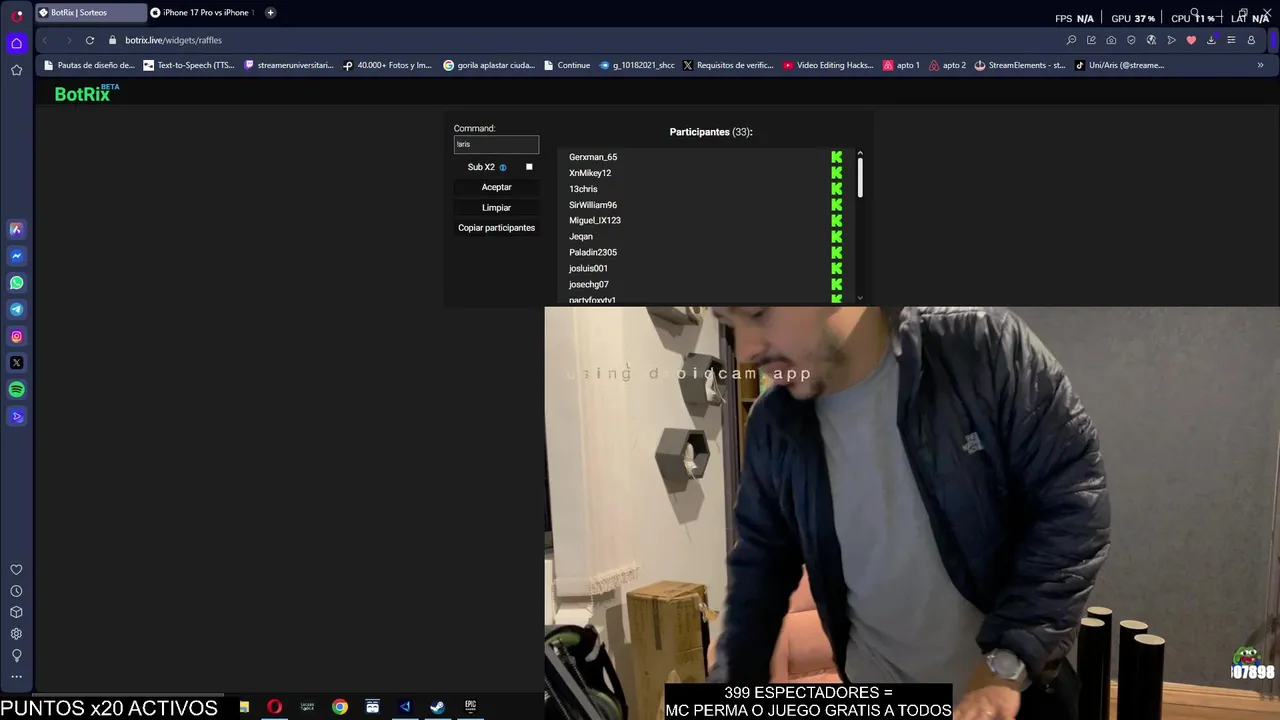The height and width of the screenshot is (720, 1280).
Task: Open the StreamElements bookmark
Action: [1020, 65]
